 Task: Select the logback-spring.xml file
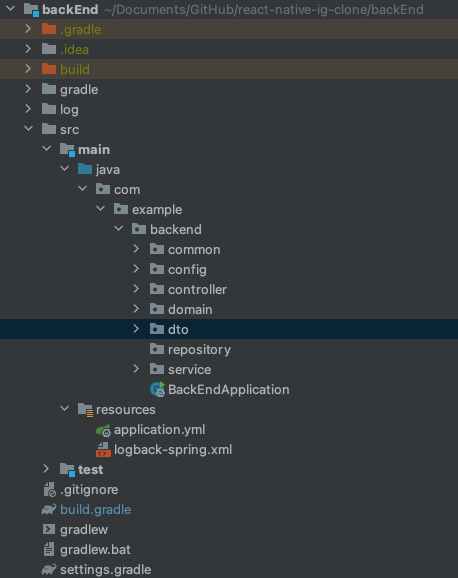click(x=173, y=450)
